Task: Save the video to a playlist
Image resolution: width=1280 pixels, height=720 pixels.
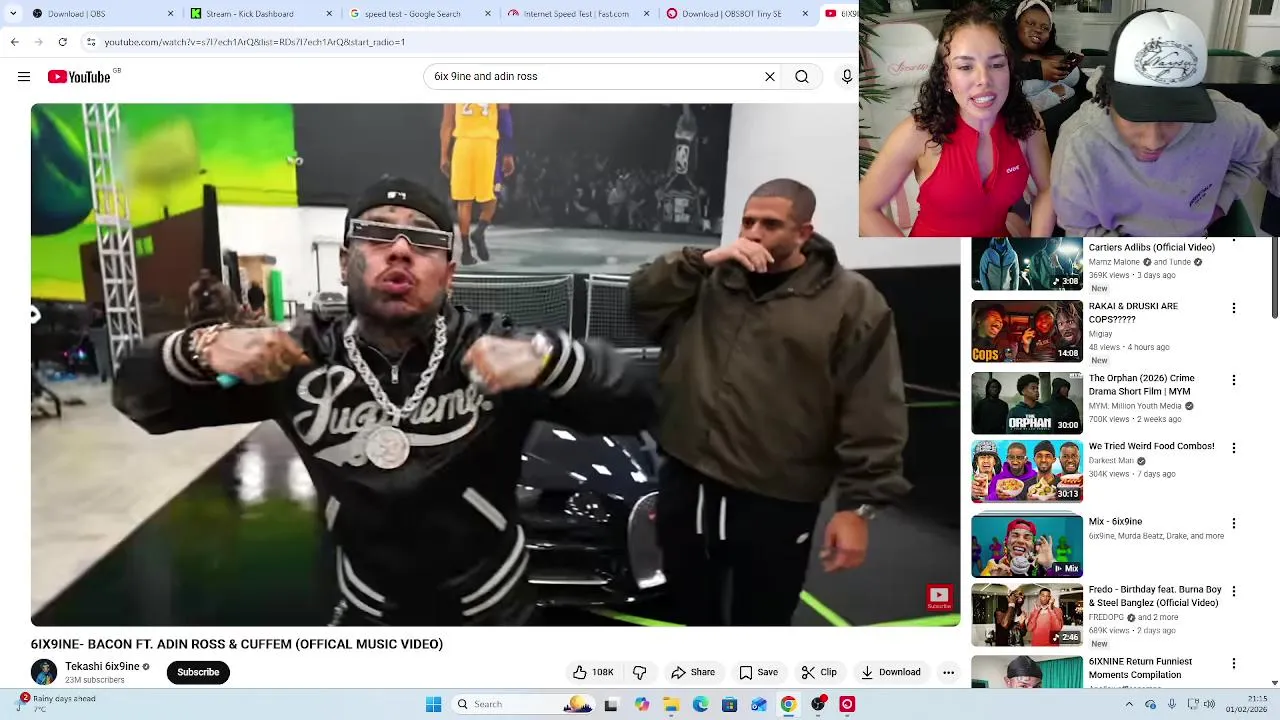Action: point(758,672)
